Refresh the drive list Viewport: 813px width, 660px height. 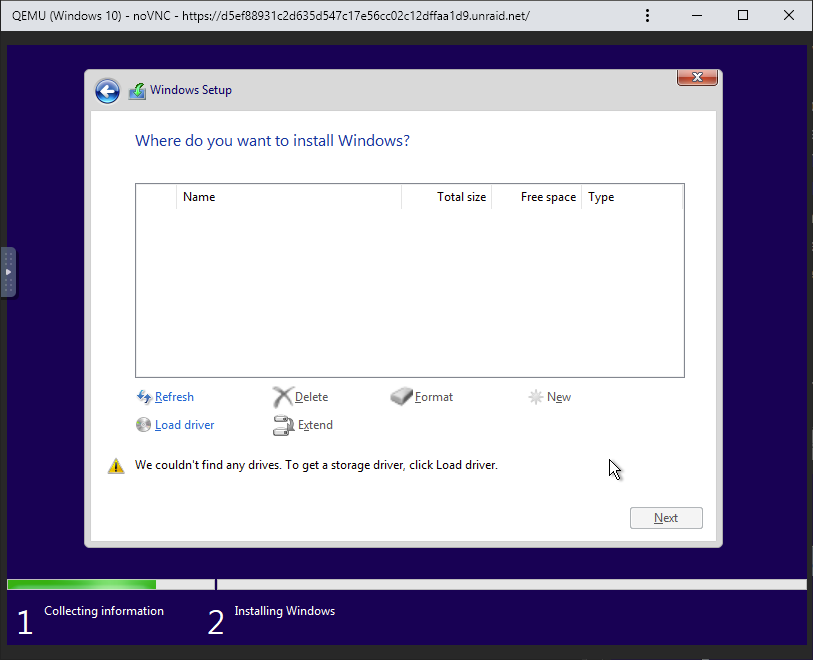(x=174, y=397)
